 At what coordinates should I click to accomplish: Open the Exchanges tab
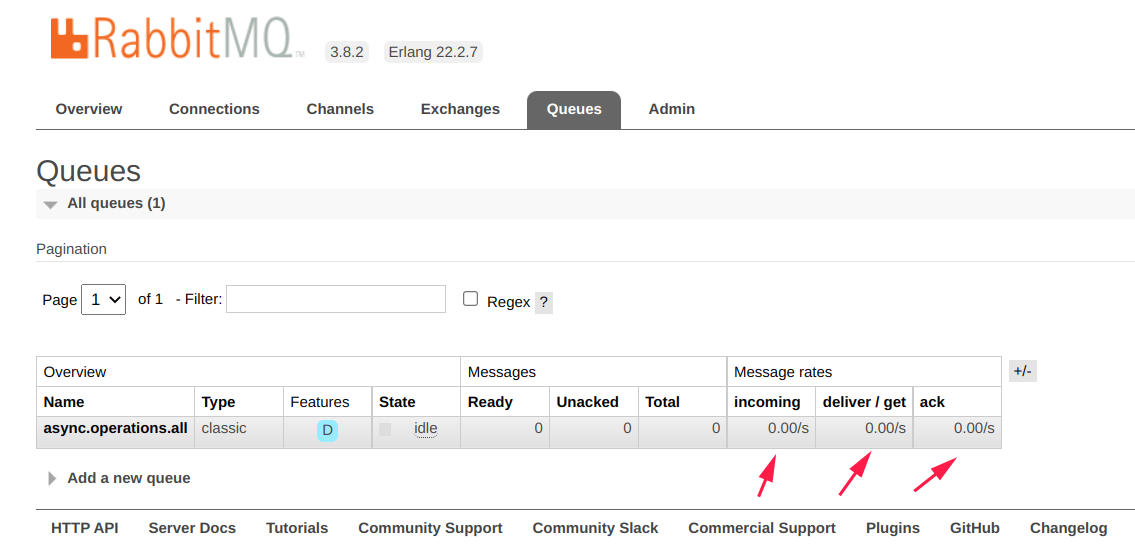[460, 109]
